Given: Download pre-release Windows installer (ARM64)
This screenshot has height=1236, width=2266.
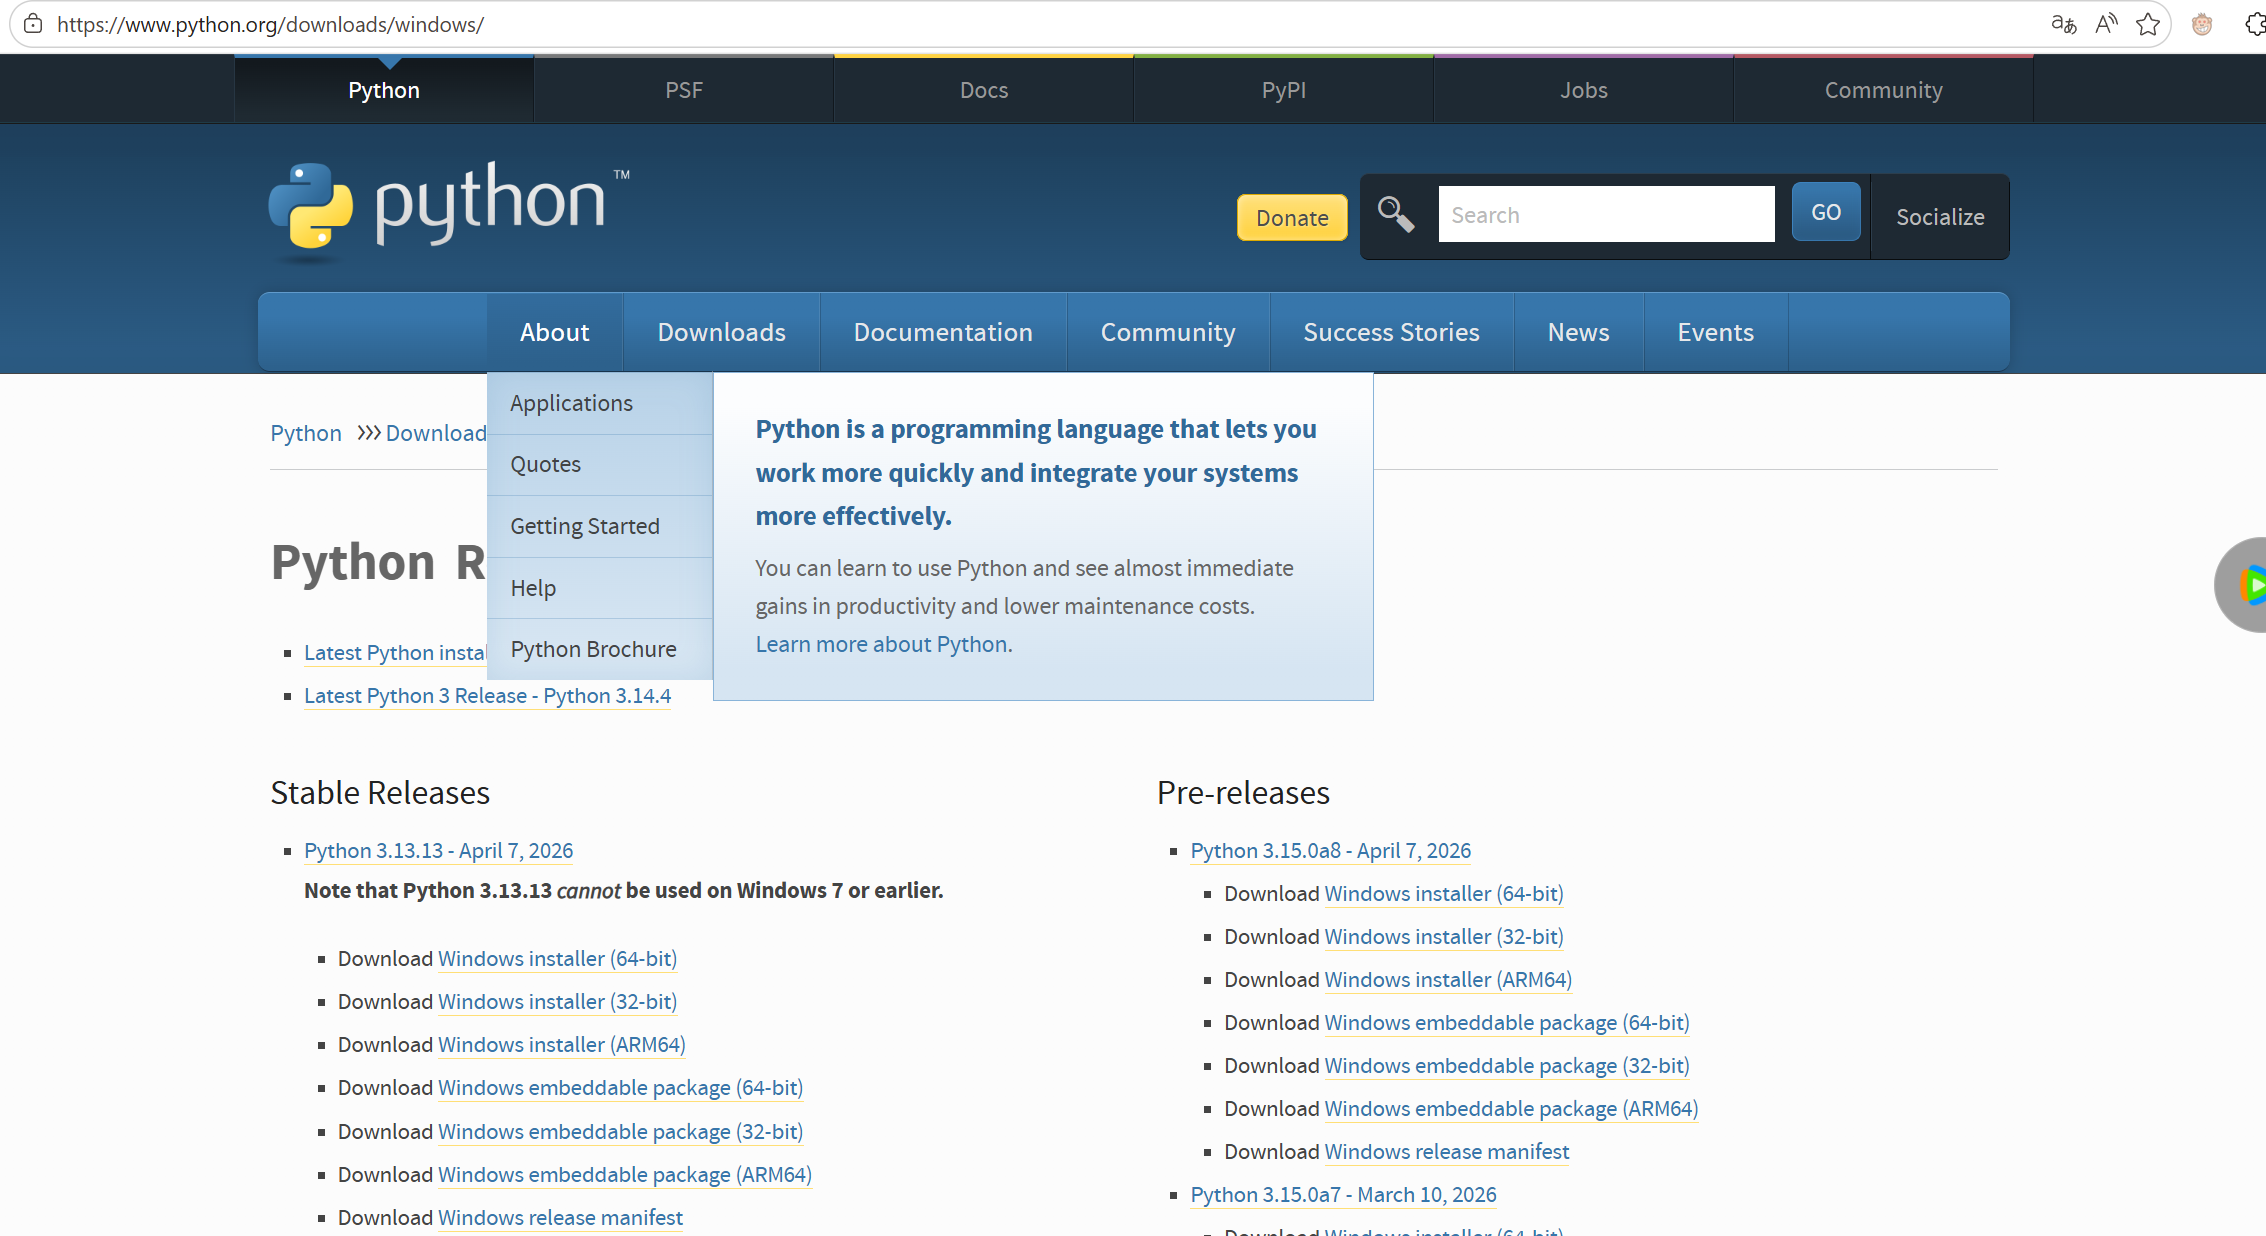Looking at the screenshot, I should [x=1448, y=980].
